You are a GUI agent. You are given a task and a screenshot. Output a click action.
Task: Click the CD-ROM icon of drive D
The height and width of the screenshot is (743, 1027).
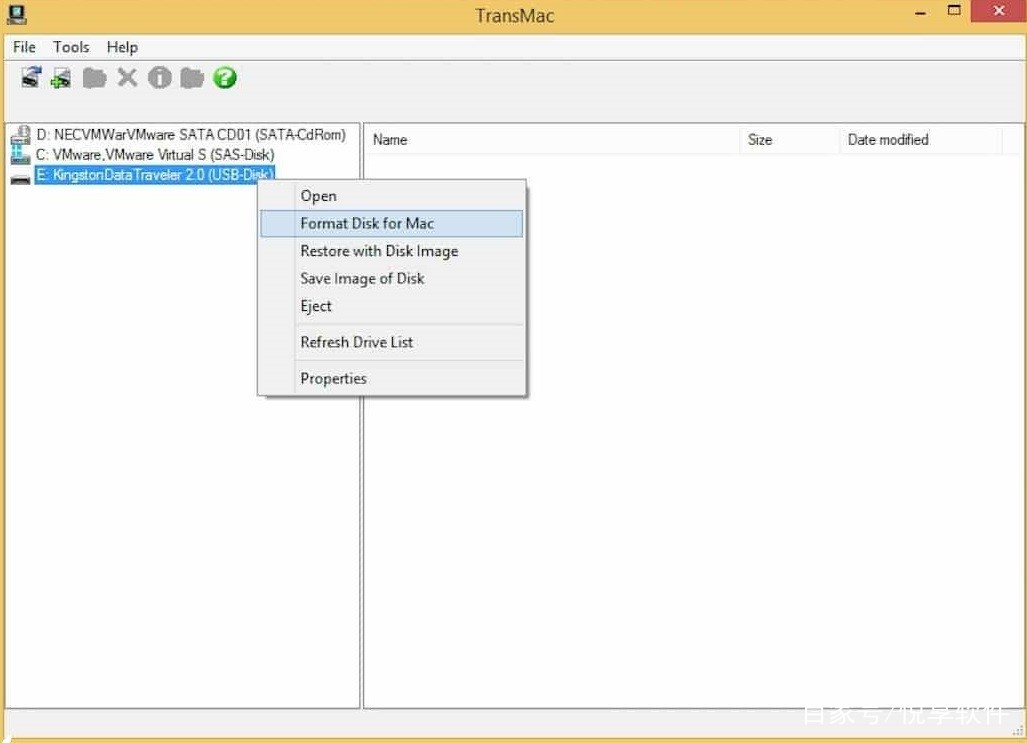coord(21,135)
